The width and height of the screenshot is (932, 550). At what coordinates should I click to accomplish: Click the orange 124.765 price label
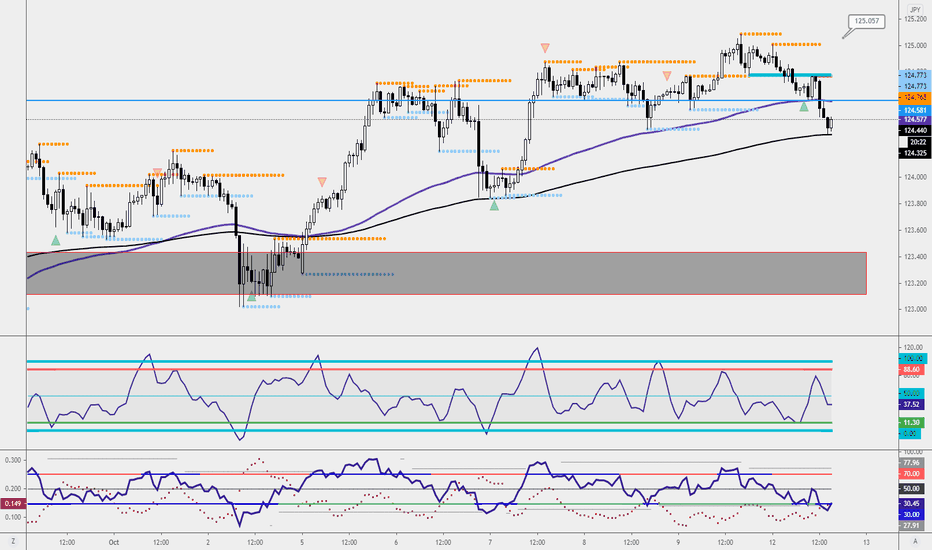pyautogui.click(x=915, y=97)
